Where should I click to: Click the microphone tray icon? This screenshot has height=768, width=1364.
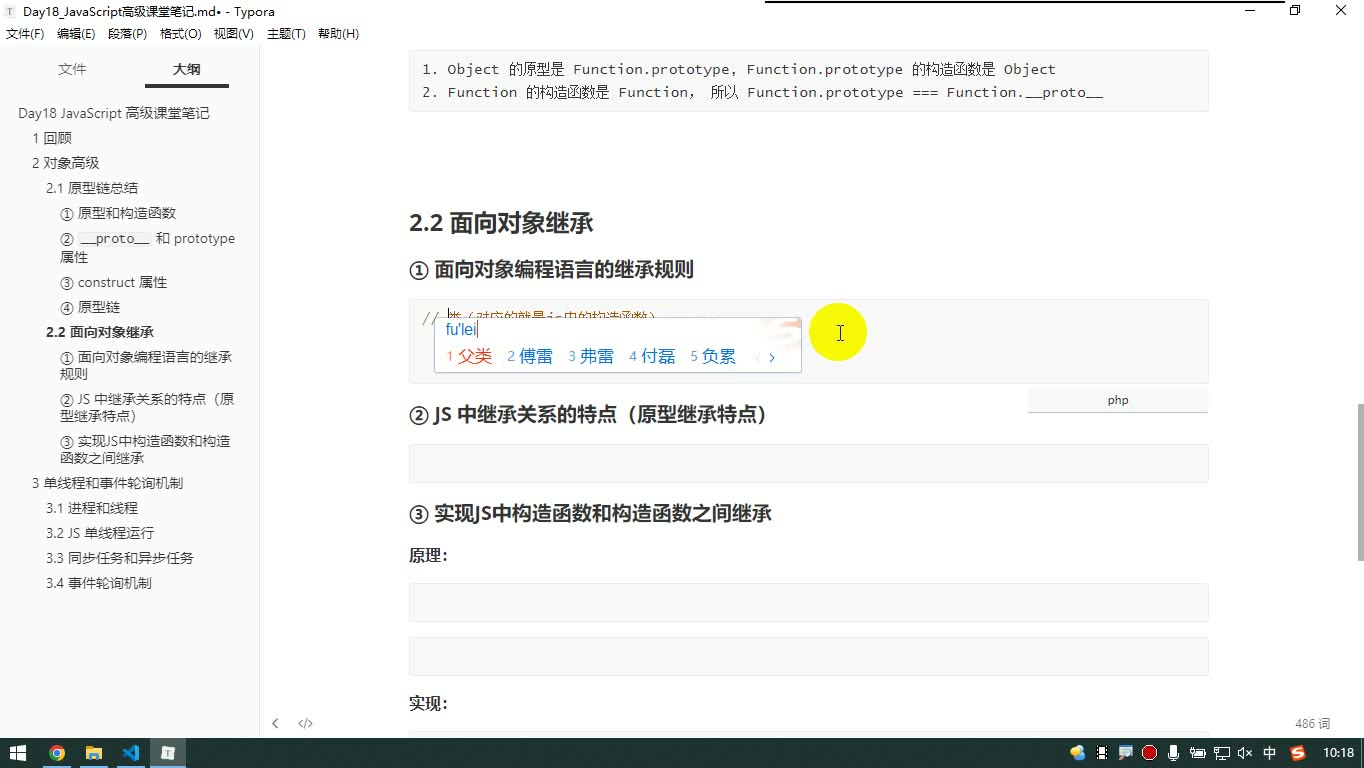(x=1173, y=753)
